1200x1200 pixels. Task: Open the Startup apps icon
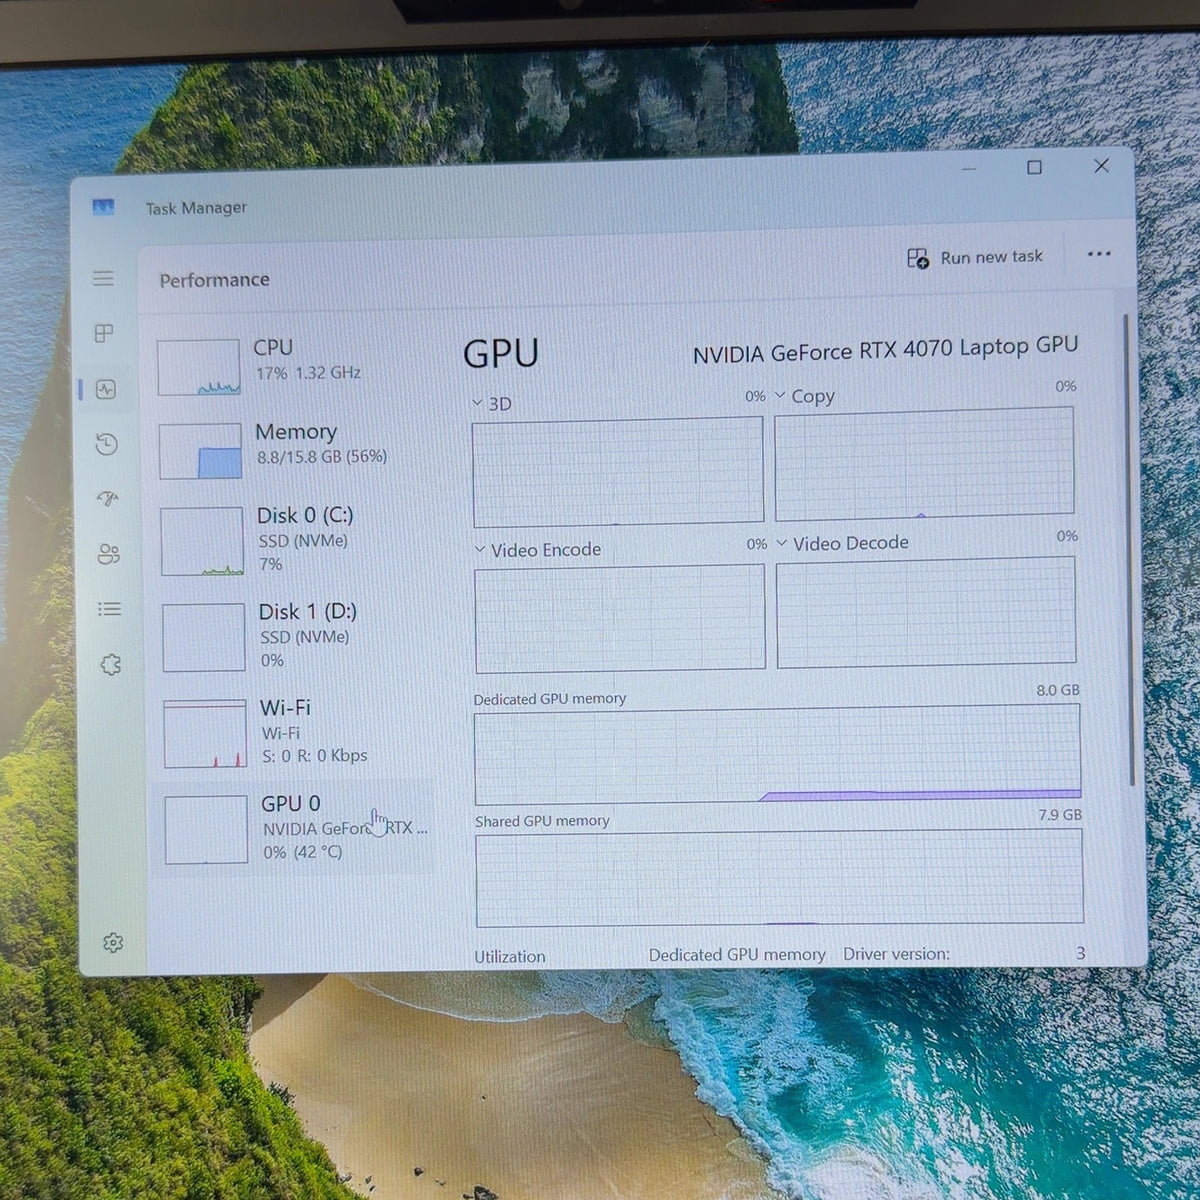(108, 498)
